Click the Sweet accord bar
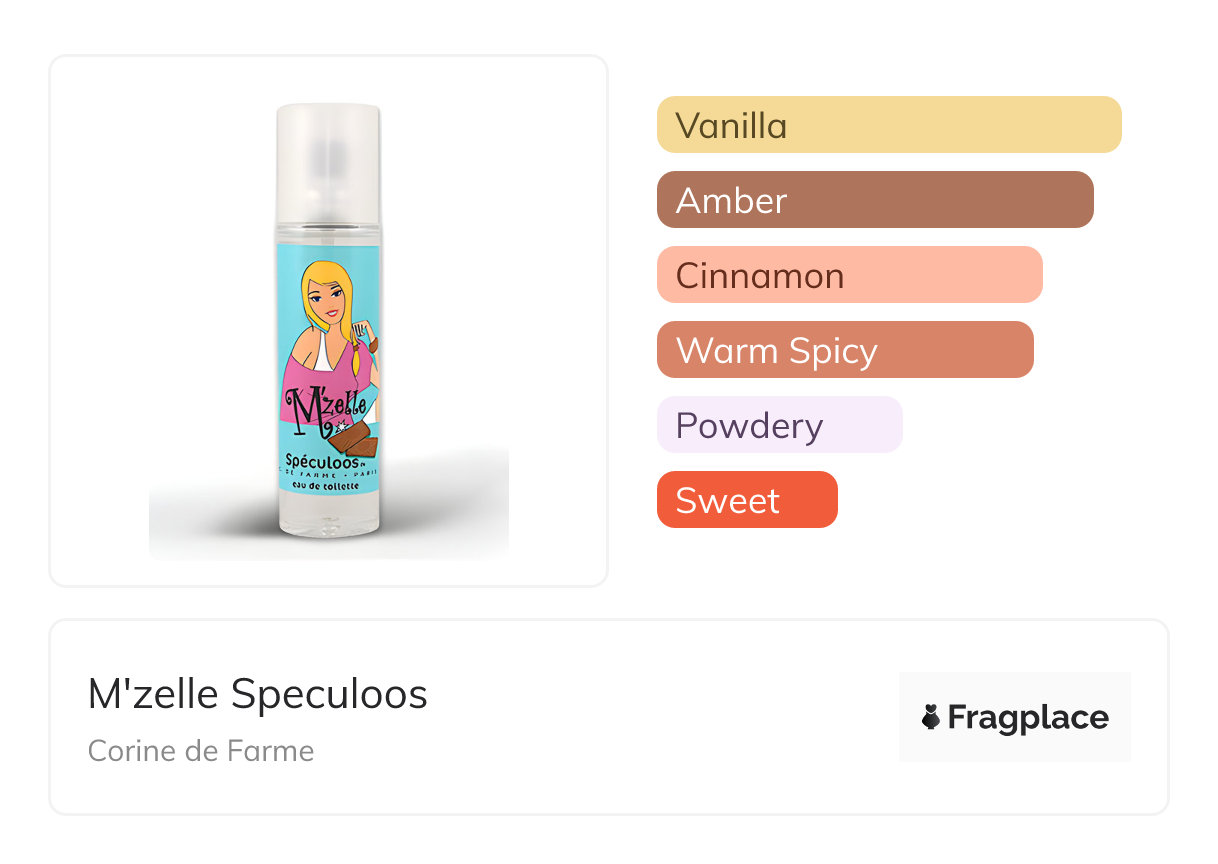The width and height of the screenshot is (1218, 864). (746, 500)
